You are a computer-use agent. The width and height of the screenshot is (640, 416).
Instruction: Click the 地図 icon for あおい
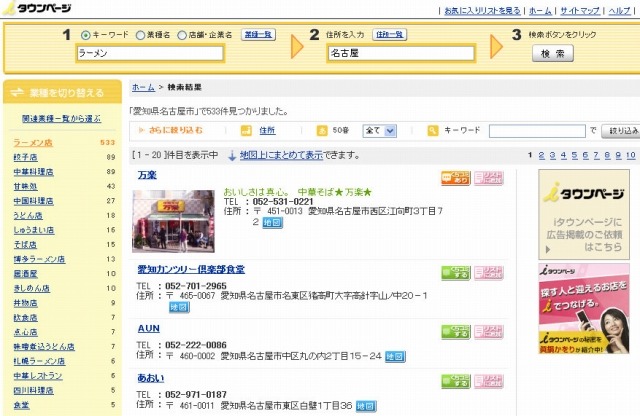point(366,406)
